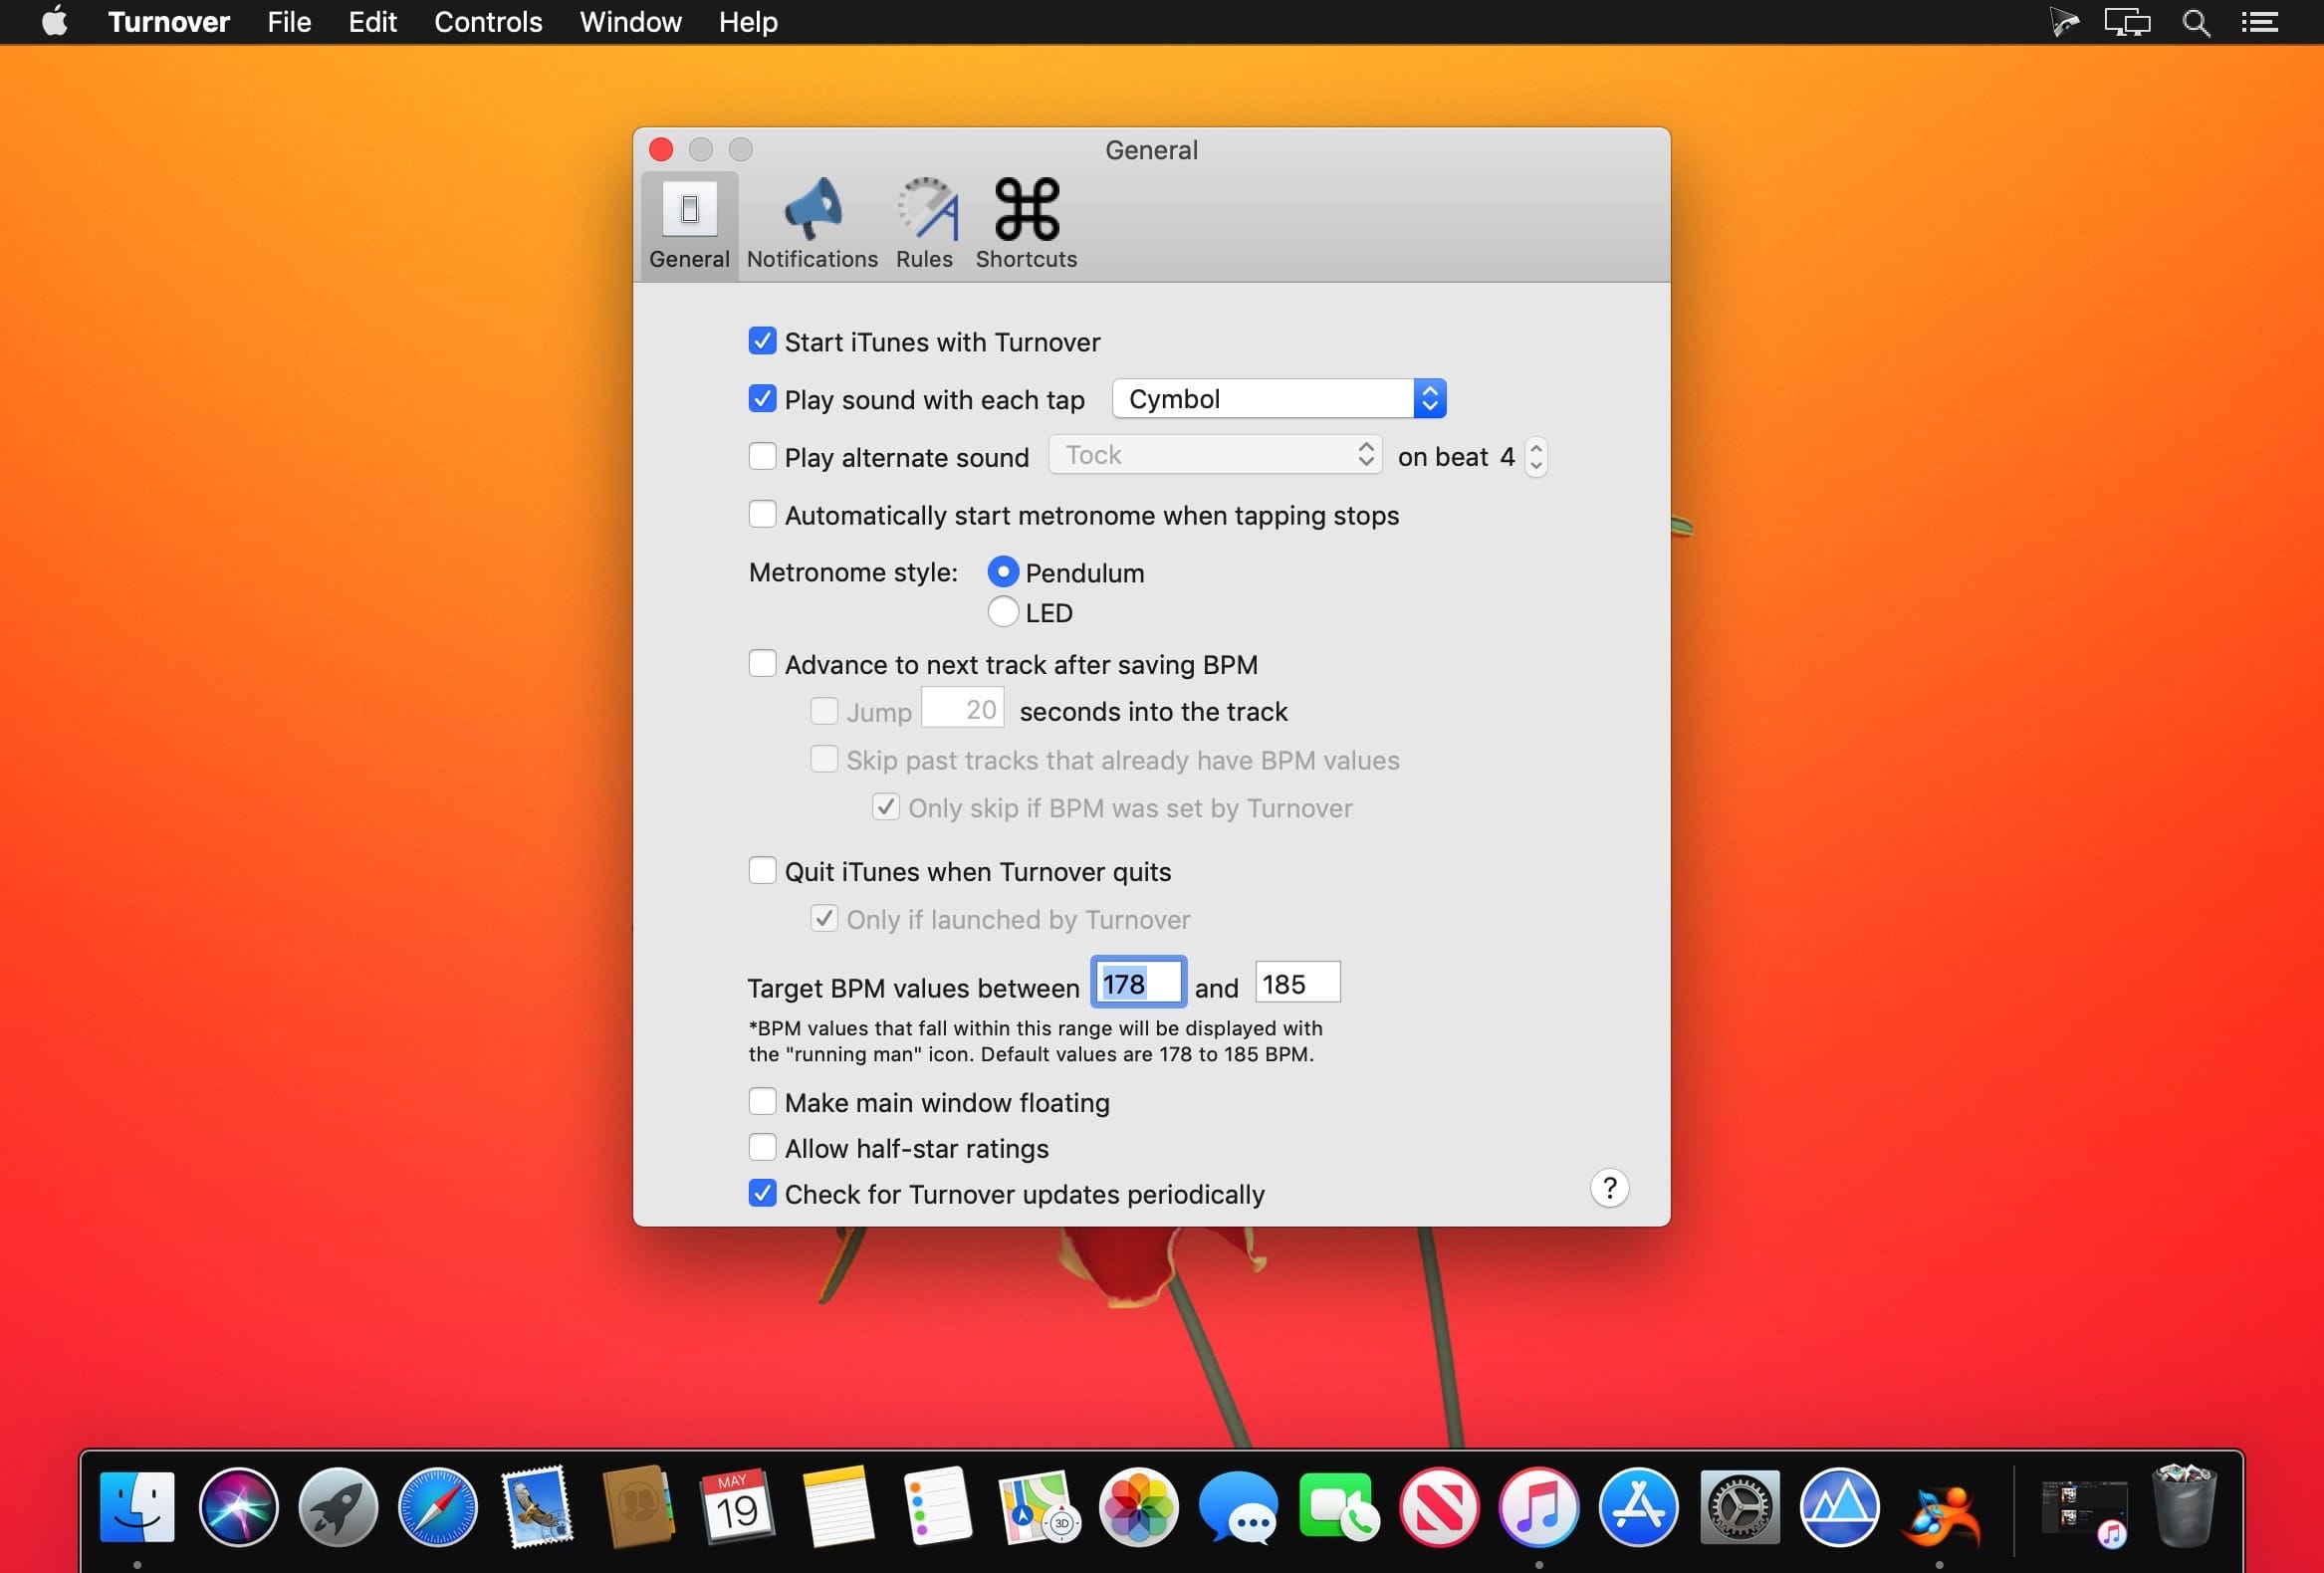
Task: Click the lower target BPM field 178
Action: [1138, 983]
